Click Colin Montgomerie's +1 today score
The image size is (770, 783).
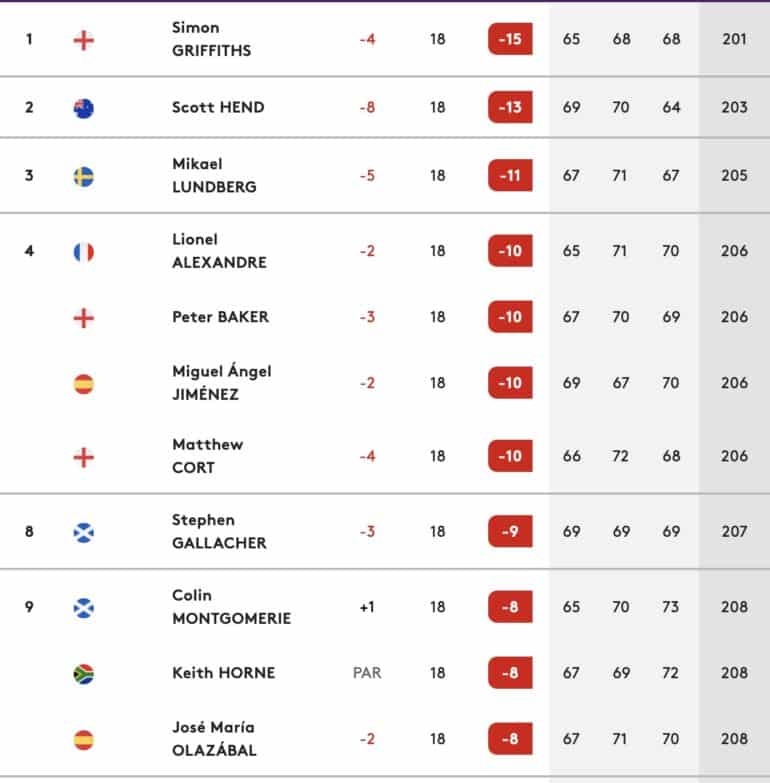tap(367, 607)
